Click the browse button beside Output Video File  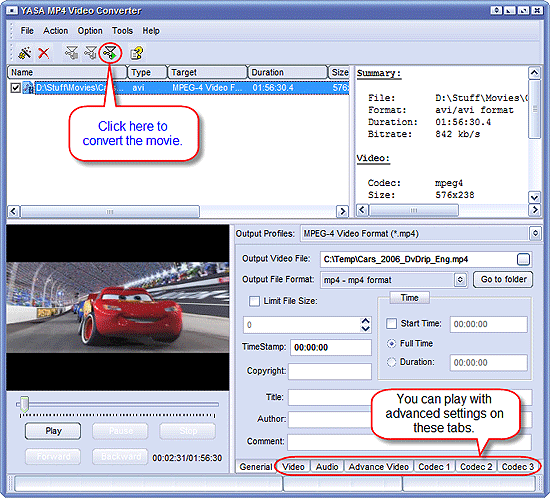(523, 259)
